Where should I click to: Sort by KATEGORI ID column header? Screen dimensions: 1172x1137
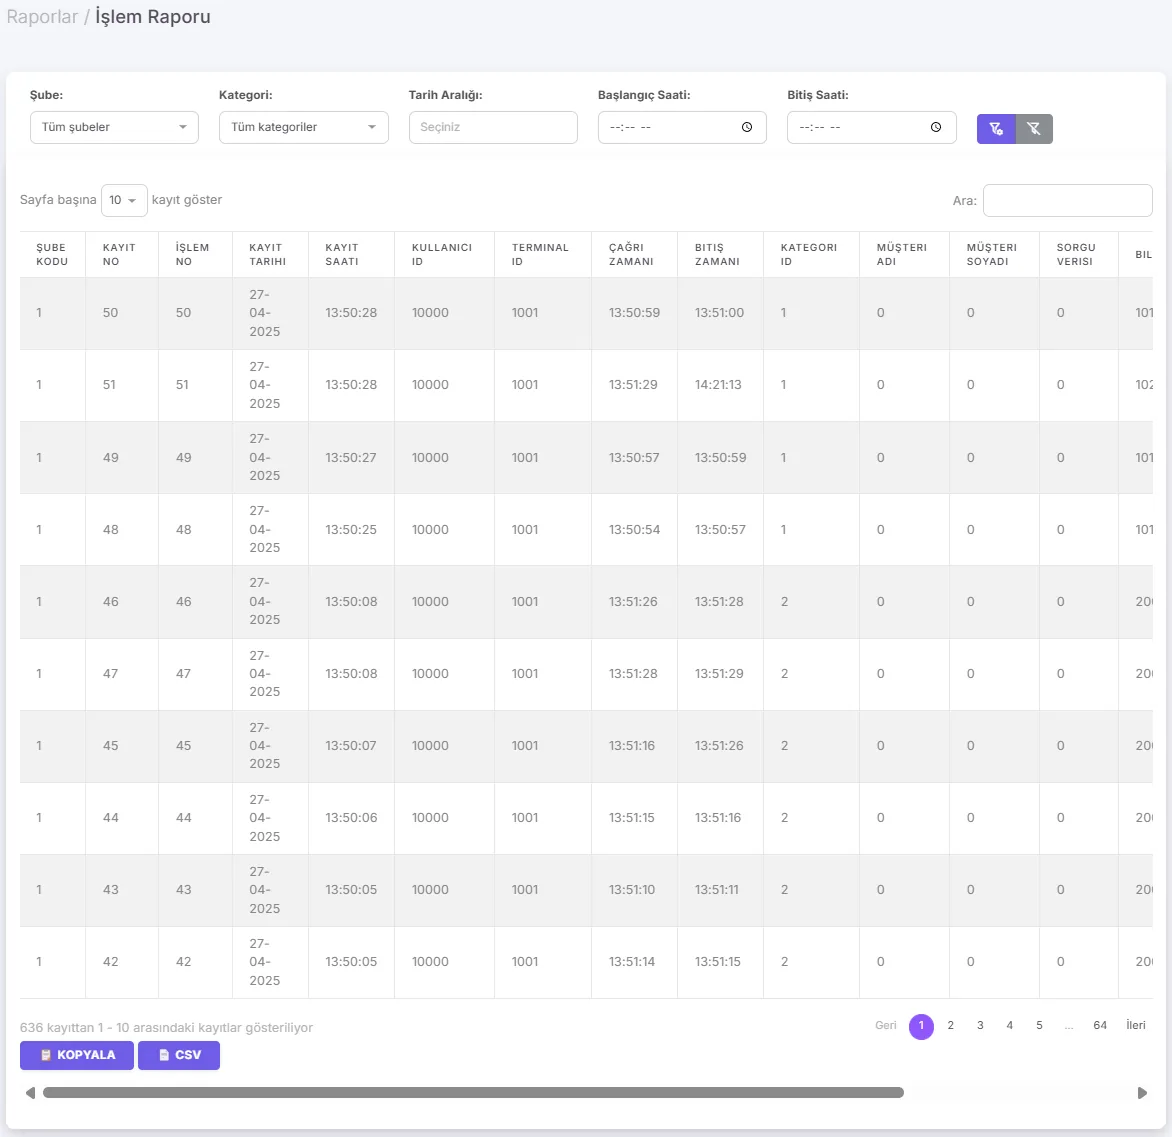point(811,254)
